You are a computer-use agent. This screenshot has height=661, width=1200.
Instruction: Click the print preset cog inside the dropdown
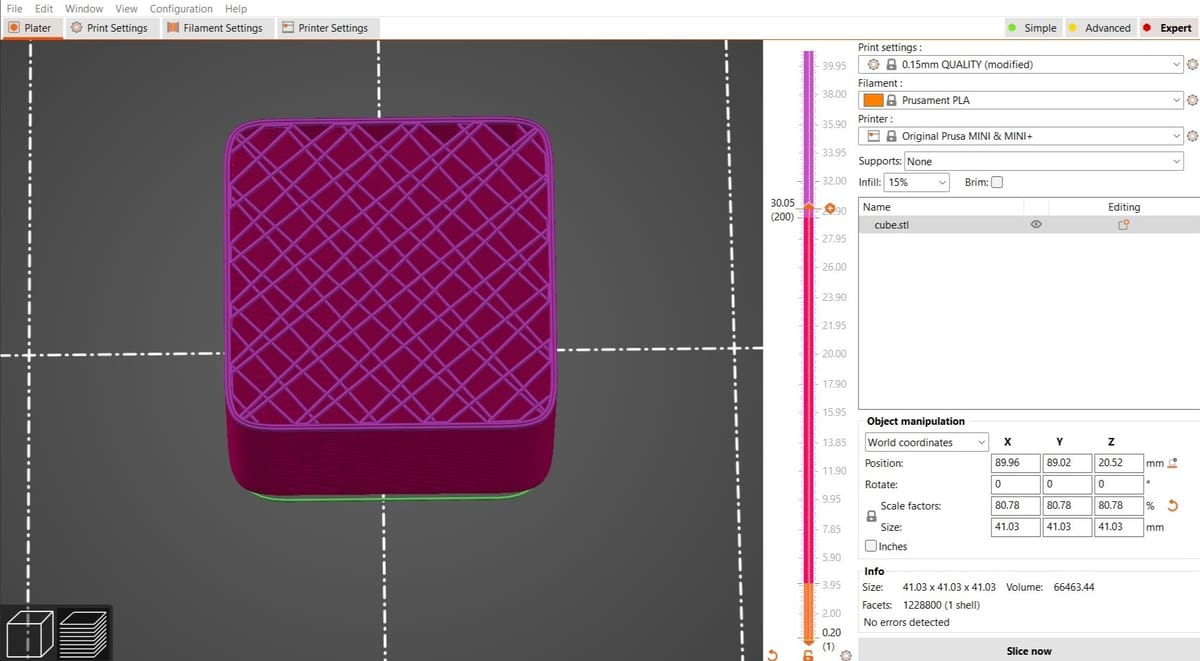coord(873,65)
